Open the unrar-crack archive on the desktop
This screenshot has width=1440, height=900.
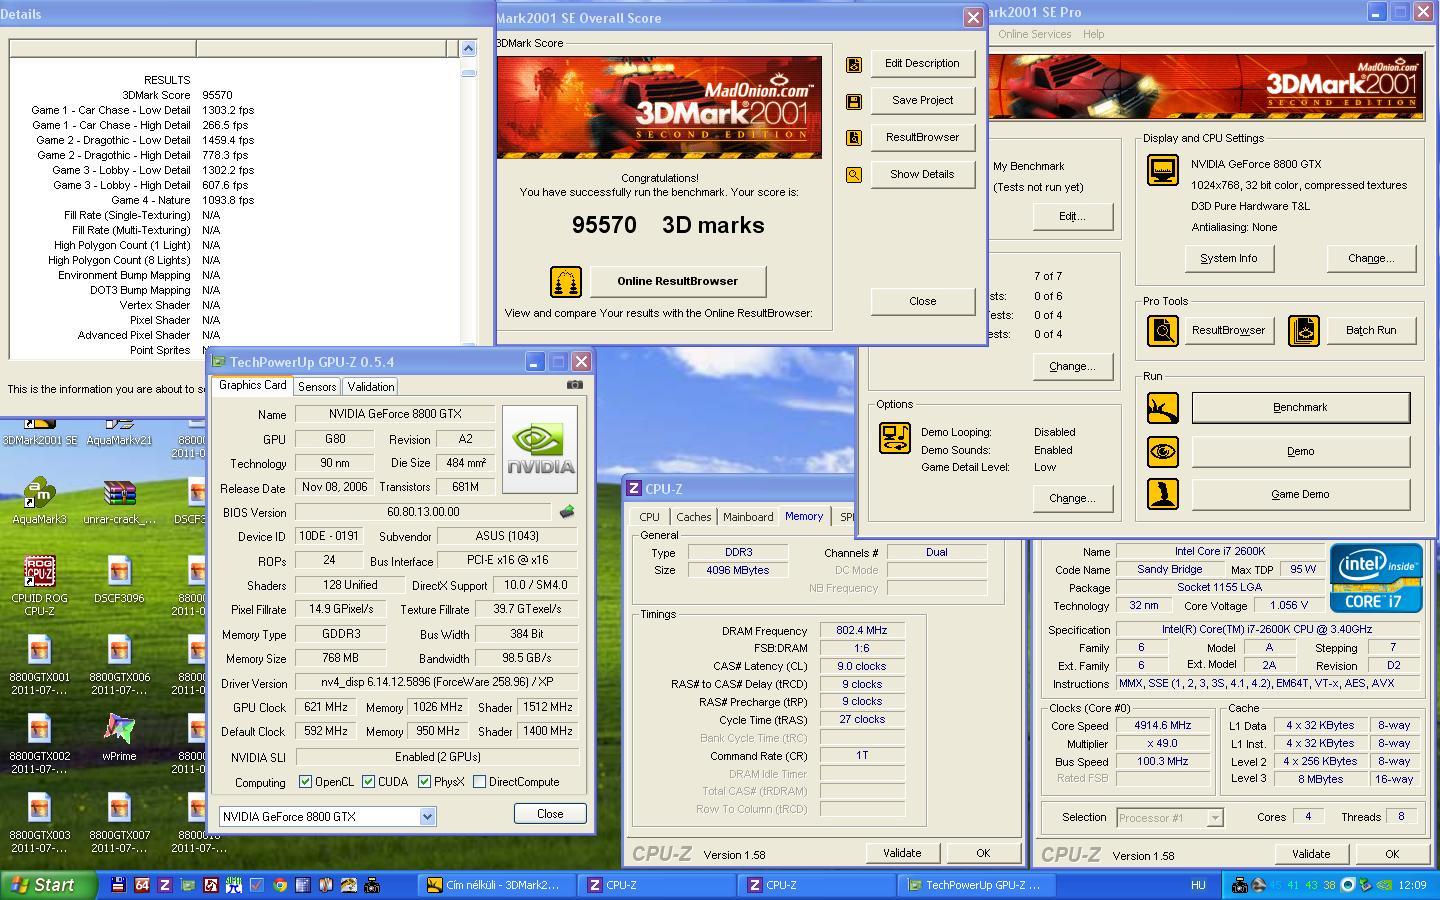pyautogui.click(x=119, y=503)
